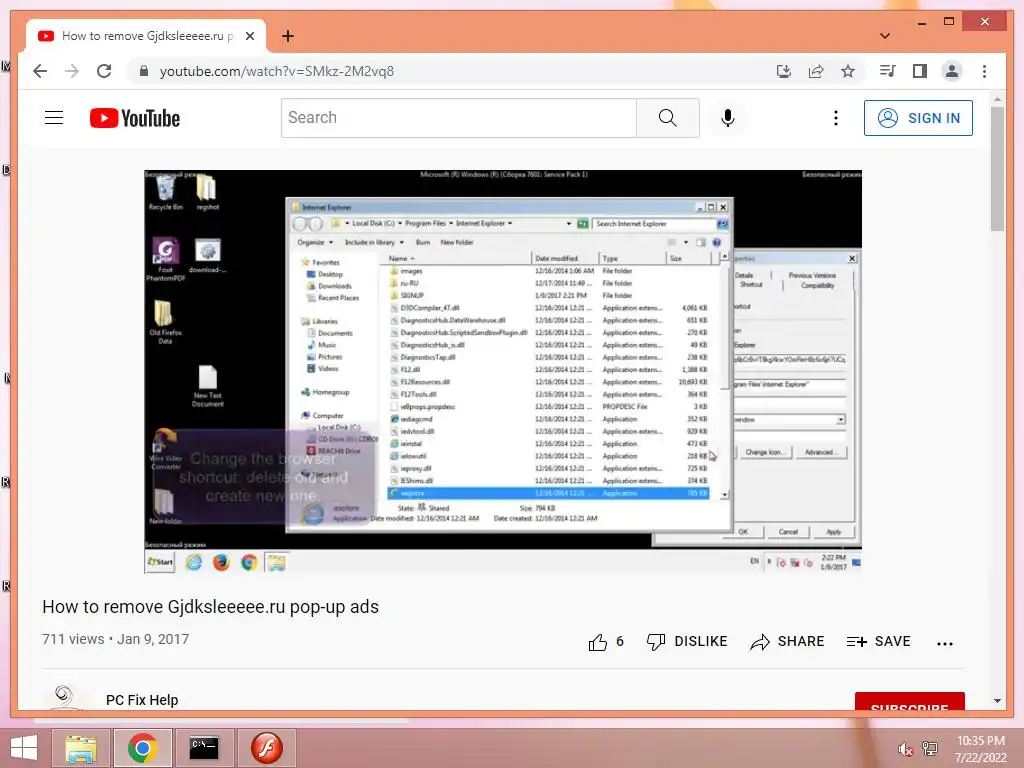This screenshot has height=768, width=1024.
Task: Click the scroll down arrow at the bottom of the page scrollbar
Action: tap(997, 701)
